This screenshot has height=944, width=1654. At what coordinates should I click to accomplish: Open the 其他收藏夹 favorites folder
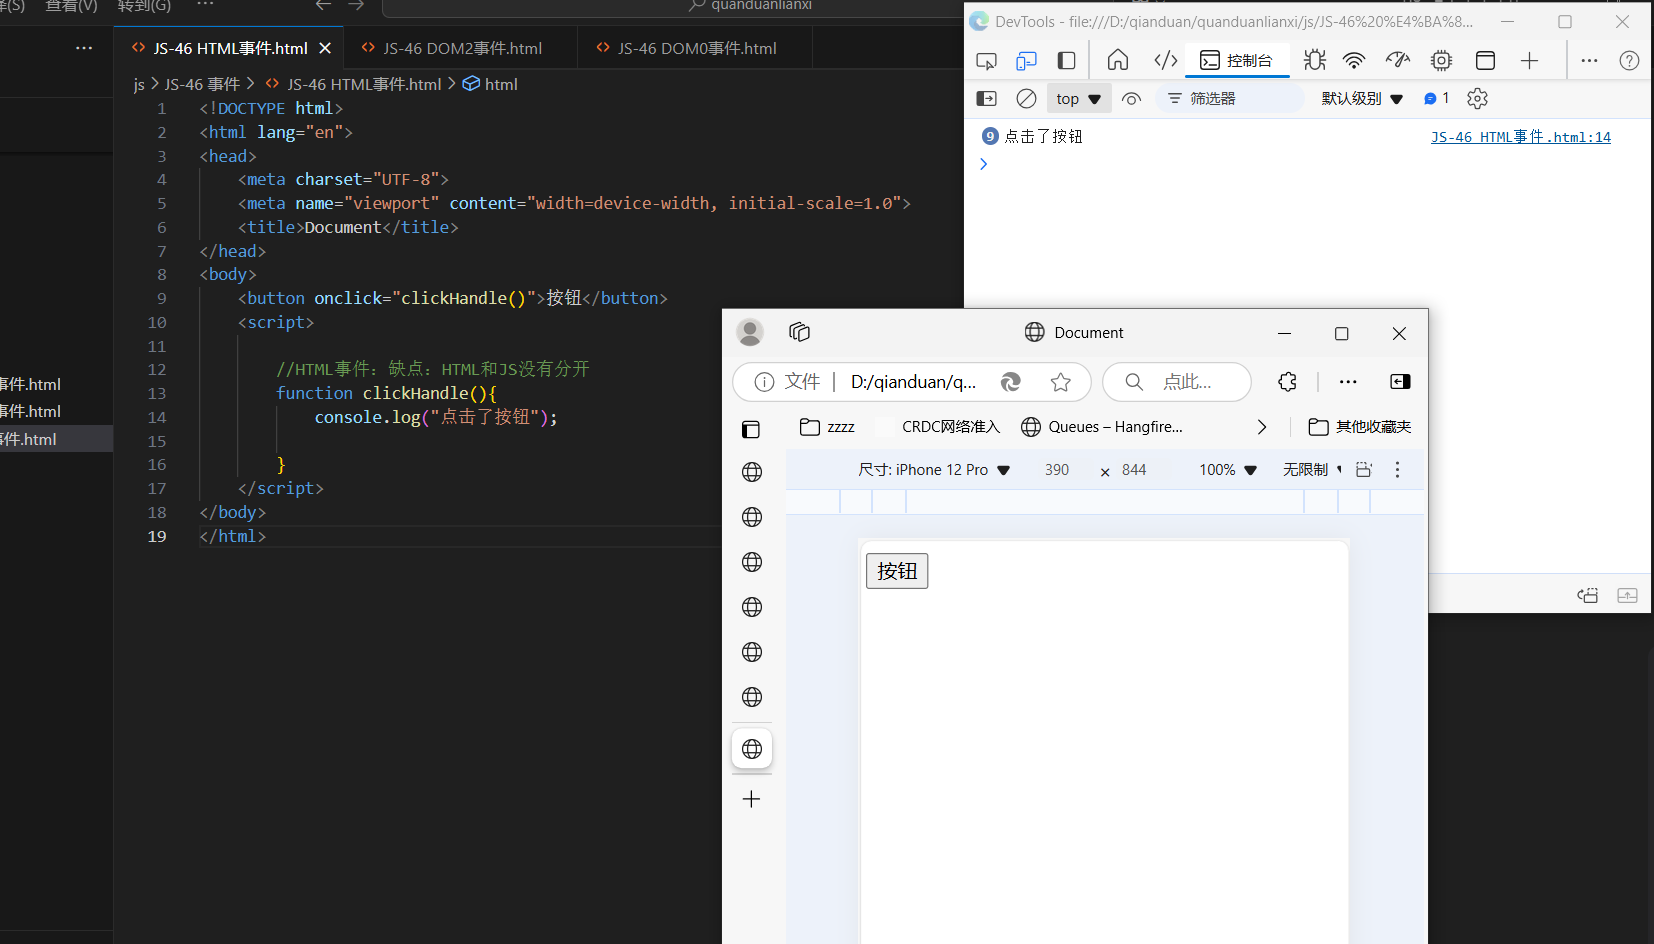click(x=1360, y=427)
